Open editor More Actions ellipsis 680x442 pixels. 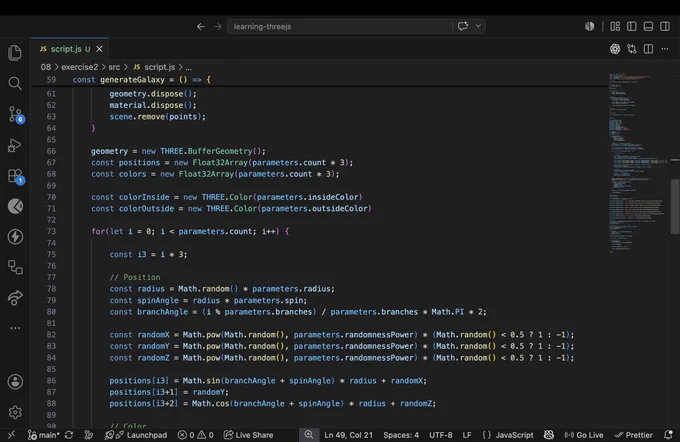click(665, 49)
